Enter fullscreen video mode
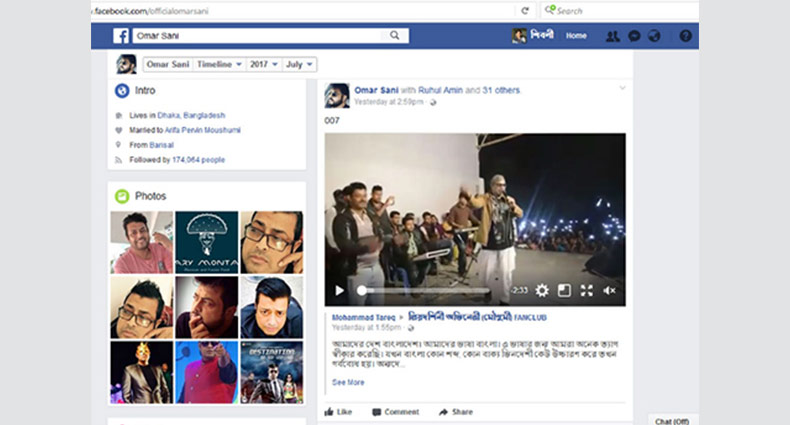This screenshot has width=790, height=425. [587, 290]
